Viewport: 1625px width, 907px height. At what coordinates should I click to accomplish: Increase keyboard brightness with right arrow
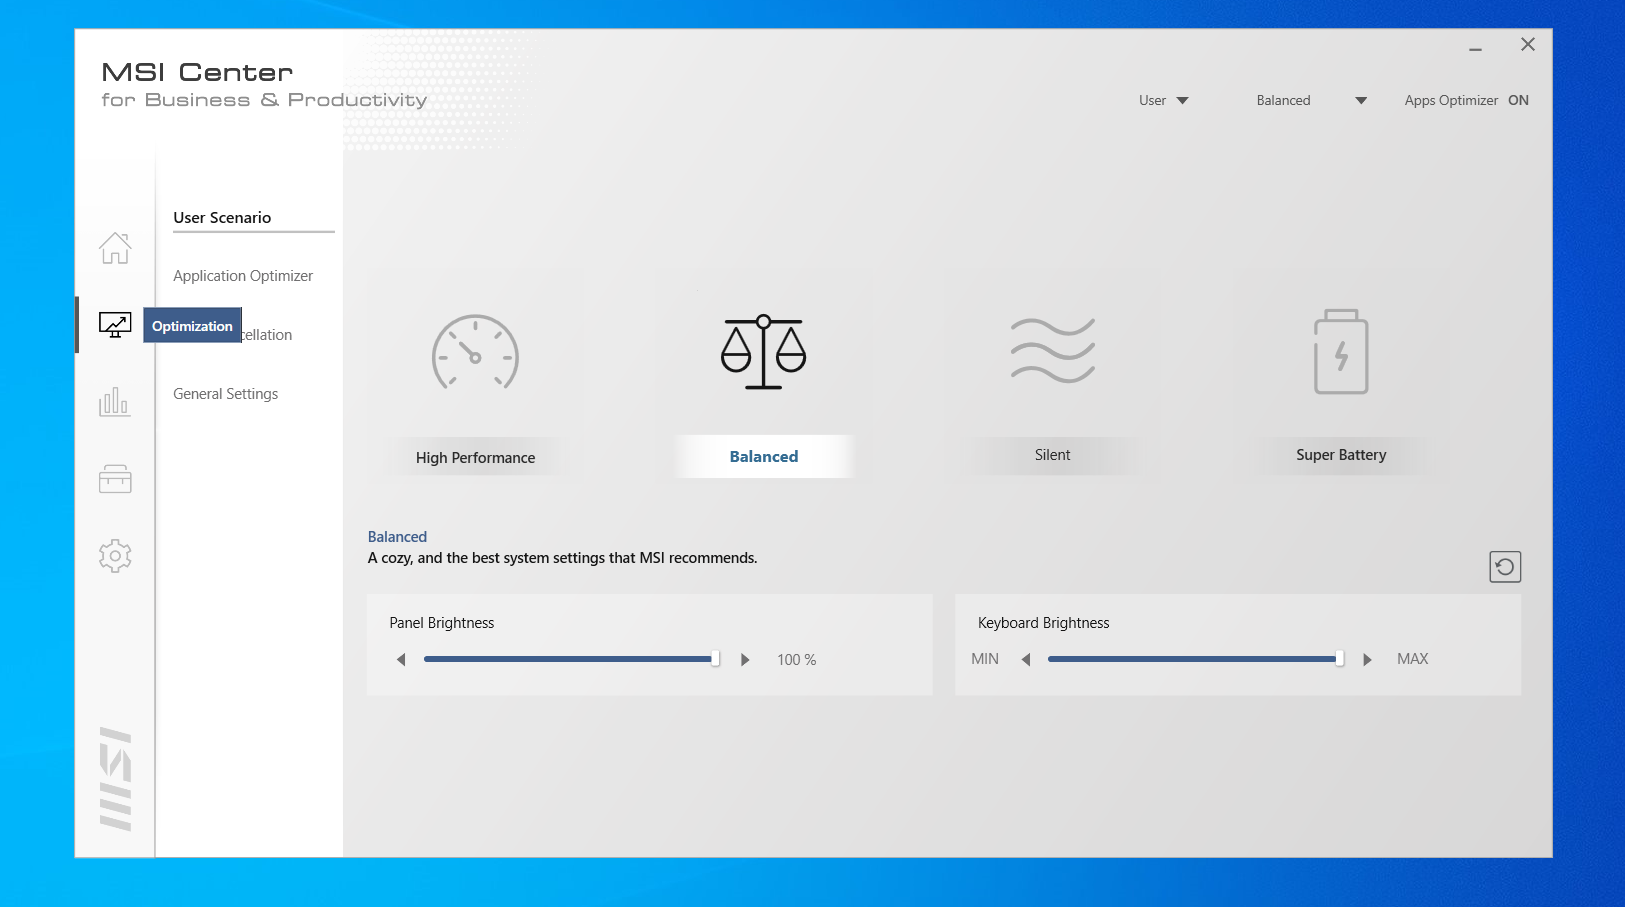[x=1367, y=660]
